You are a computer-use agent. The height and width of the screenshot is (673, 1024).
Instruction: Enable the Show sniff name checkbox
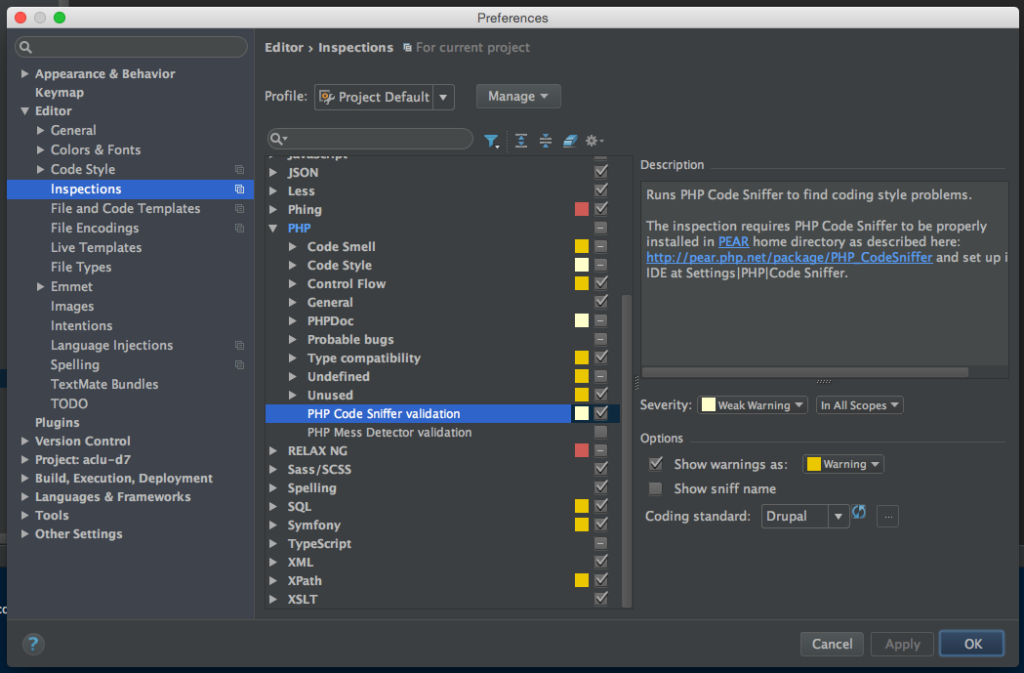point(656,489)
